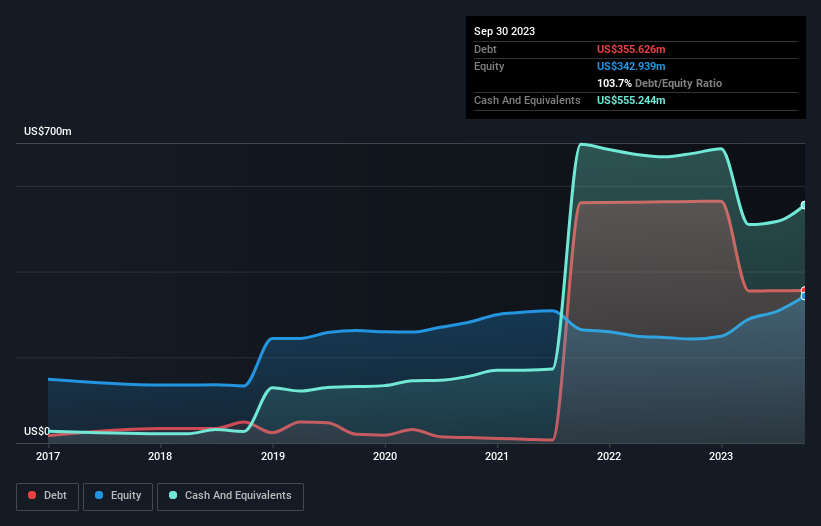Toggle Cash And Equivalents legend button

(230, 496)
